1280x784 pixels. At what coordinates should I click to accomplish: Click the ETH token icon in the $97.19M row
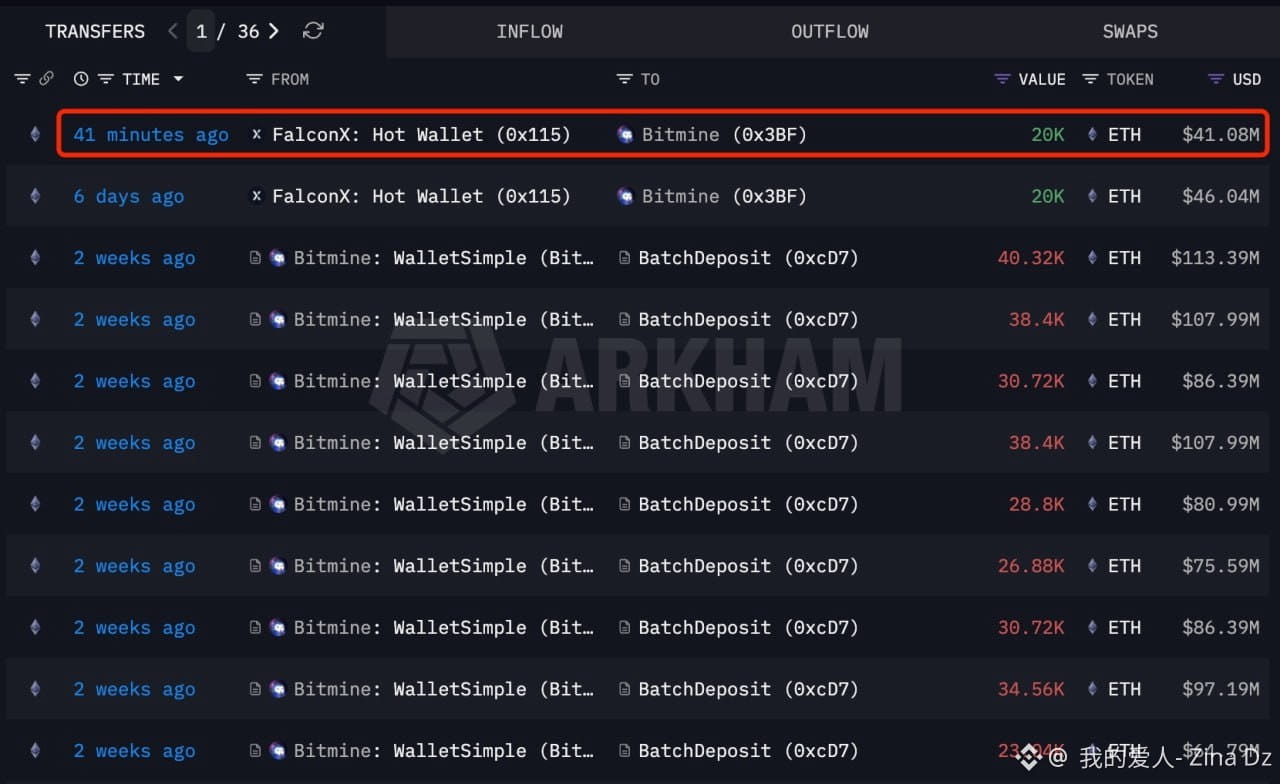[1092, 689]
